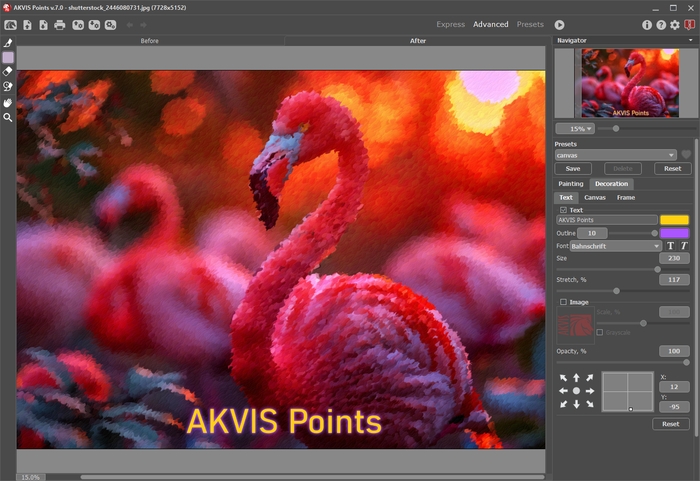Viewport: 700px width, 481px height.
Task: Move text to top-left with arrow
Action: click(563, 378)
